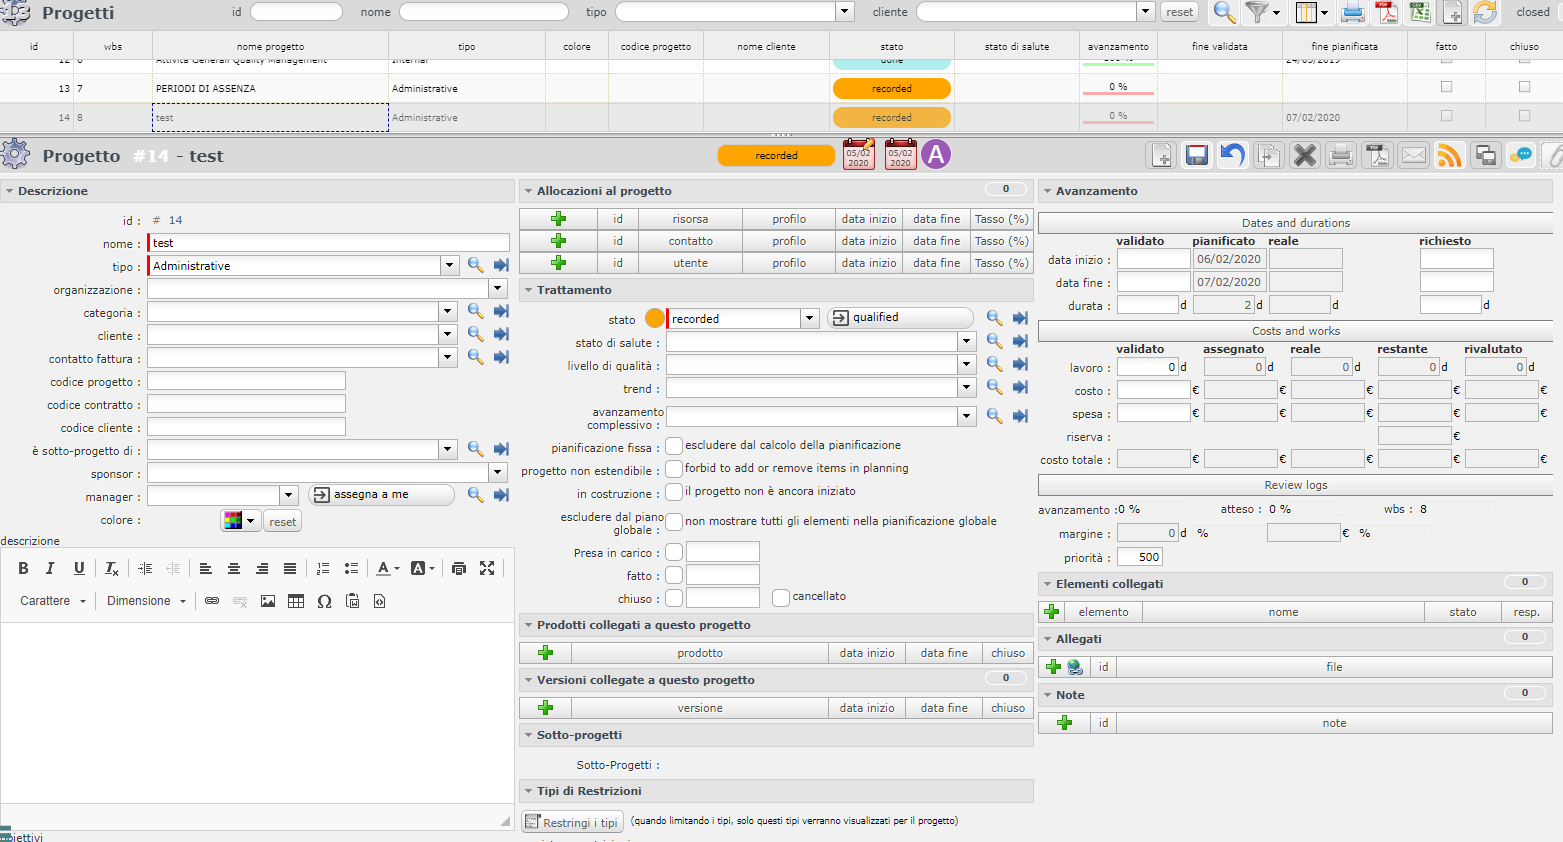Screen dimensions: 1563x842
Task: Click the blue undo arrow icon
Action: [x=1232, y=155]
